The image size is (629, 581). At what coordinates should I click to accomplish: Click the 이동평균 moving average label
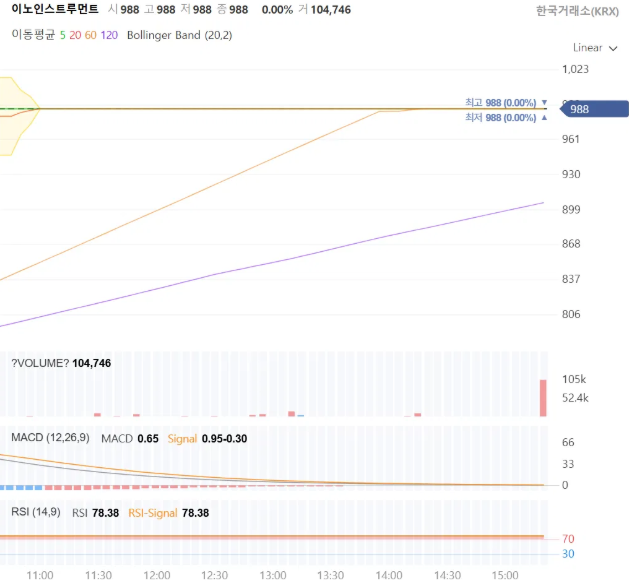[x=33, y=35]
